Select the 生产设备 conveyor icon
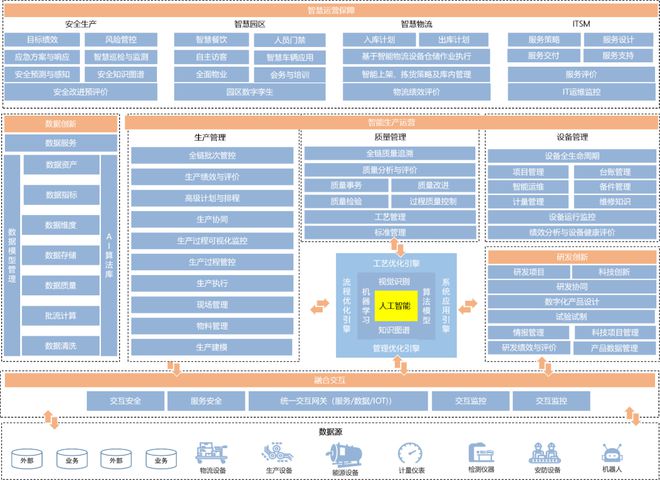660x480 pixels. click(x=278, y=453)
